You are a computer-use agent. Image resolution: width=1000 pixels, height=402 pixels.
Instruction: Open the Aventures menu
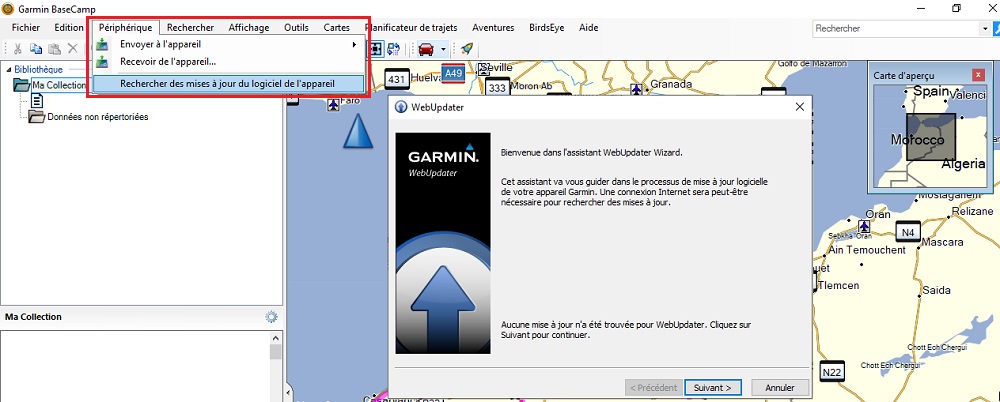(494, 27)
